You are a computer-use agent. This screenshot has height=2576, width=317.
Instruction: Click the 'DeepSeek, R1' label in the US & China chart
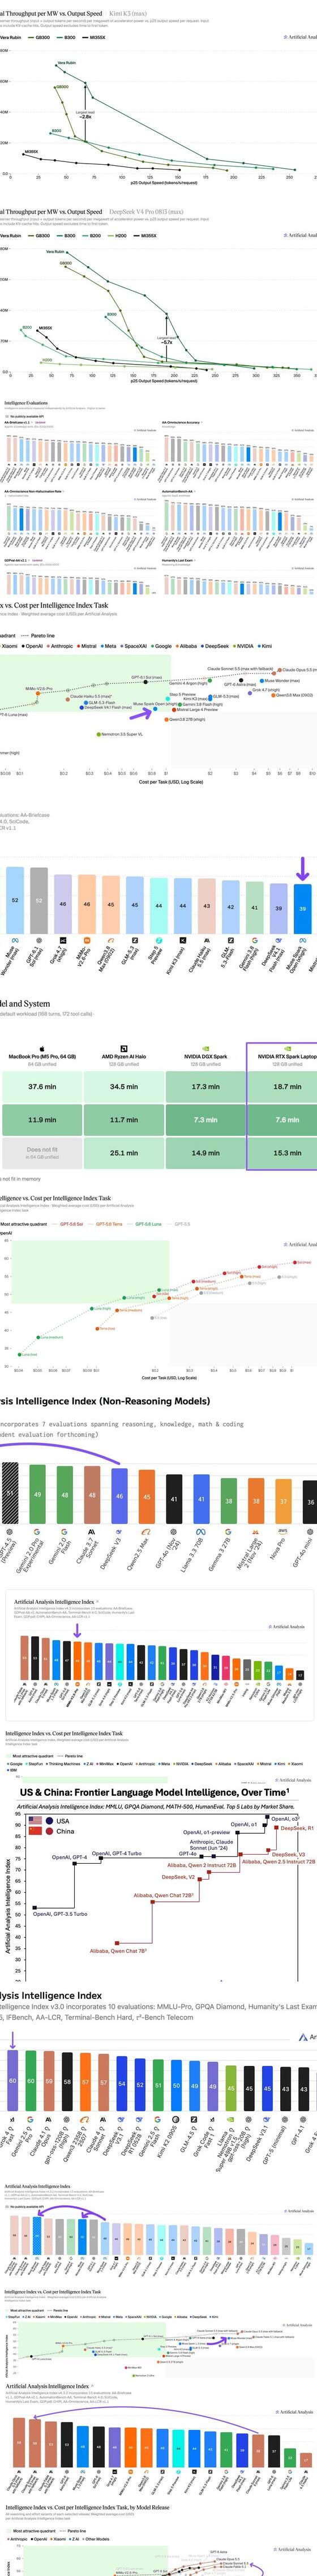tap(297, 1828)
